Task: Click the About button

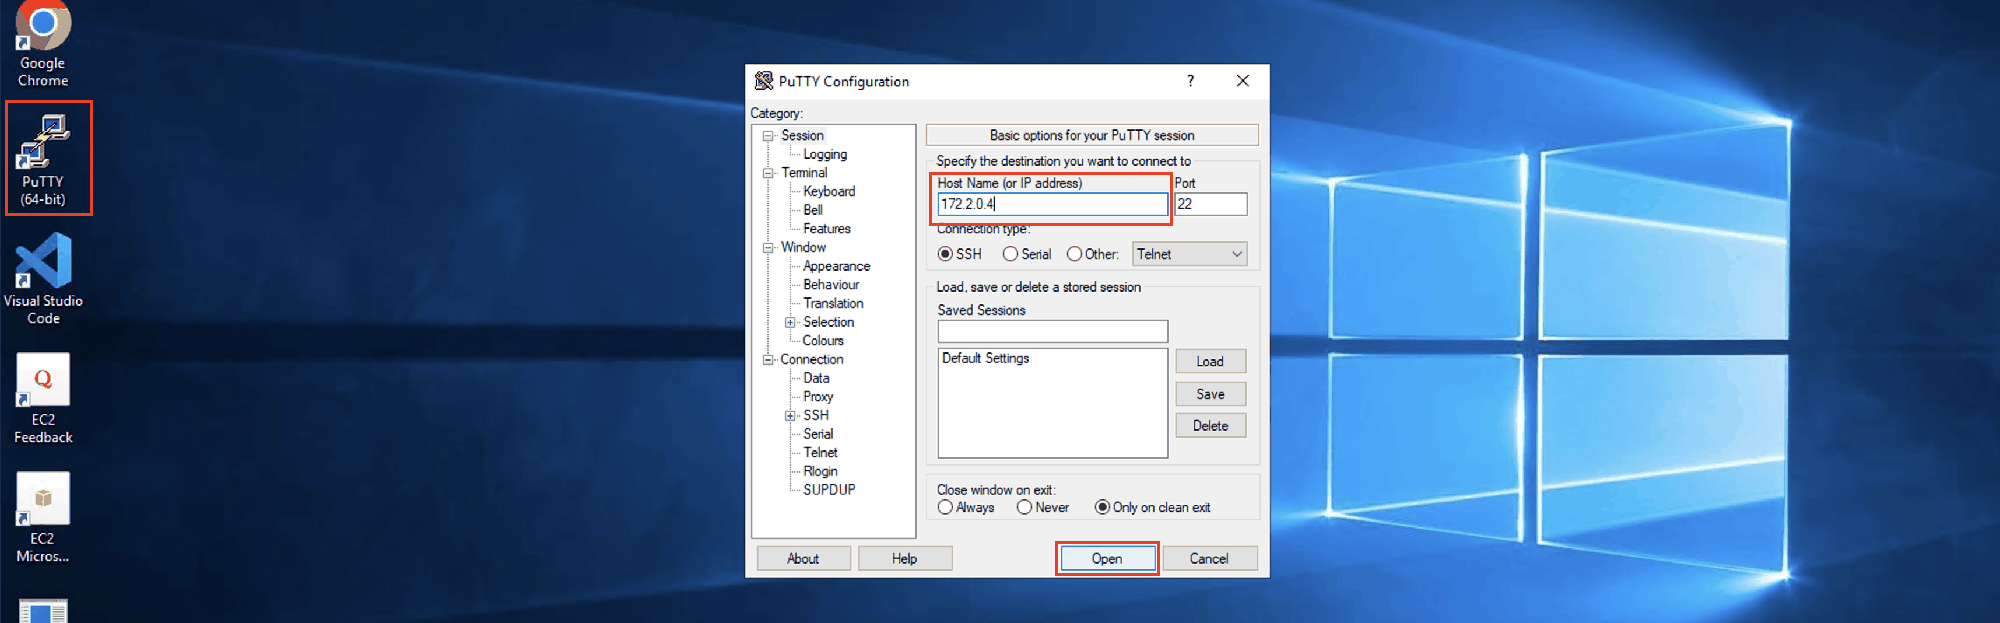Action: pyautogui.click(x=803, y=559)
